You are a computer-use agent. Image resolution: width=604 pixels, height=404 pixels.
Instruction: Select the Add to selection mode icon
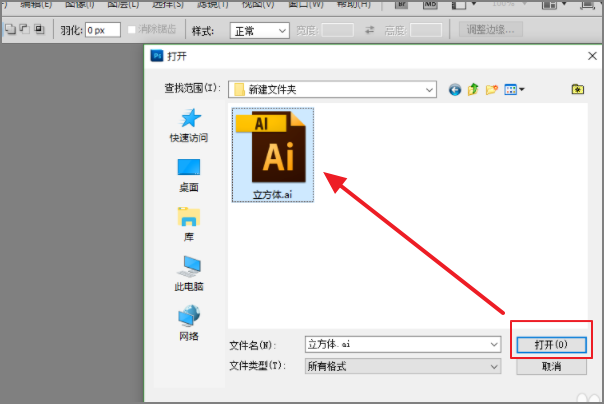[x=10, y=29]
